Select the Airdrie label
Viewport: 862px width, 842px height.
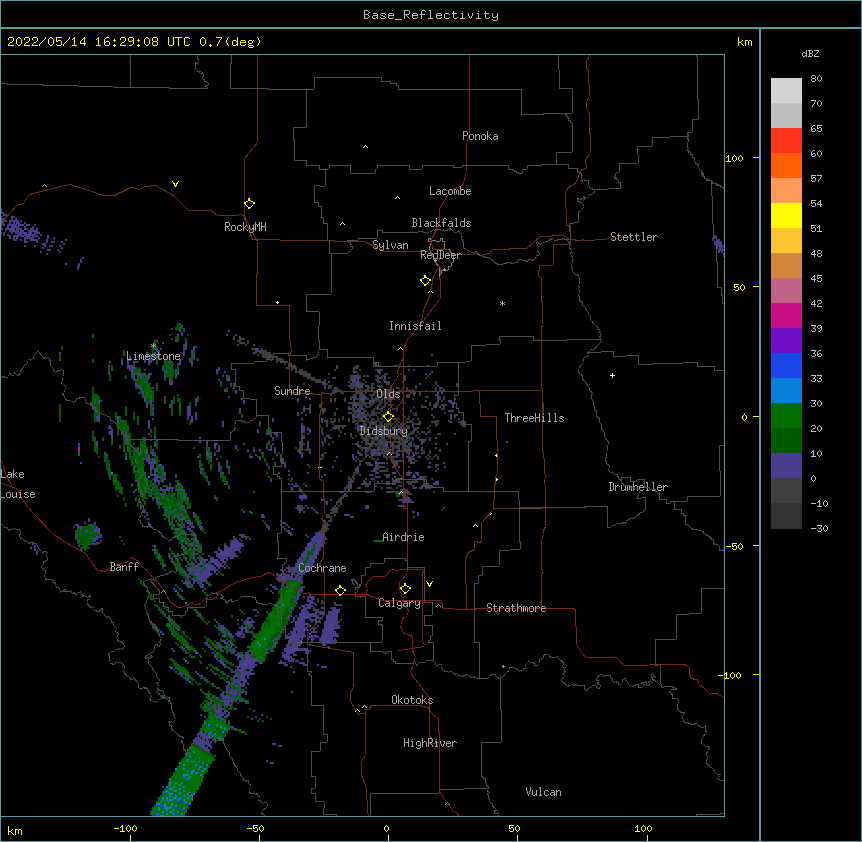(403, 537)
